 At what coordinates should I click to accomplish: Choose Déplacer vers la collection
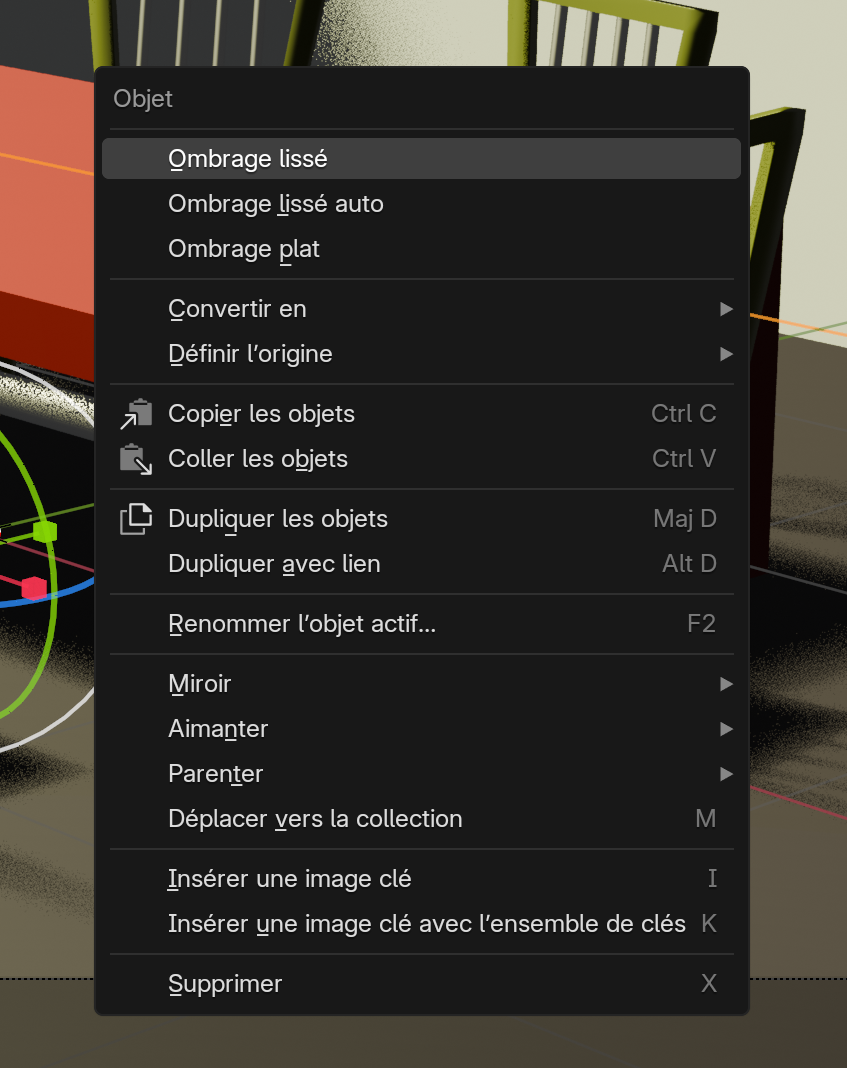click(315, 819)
